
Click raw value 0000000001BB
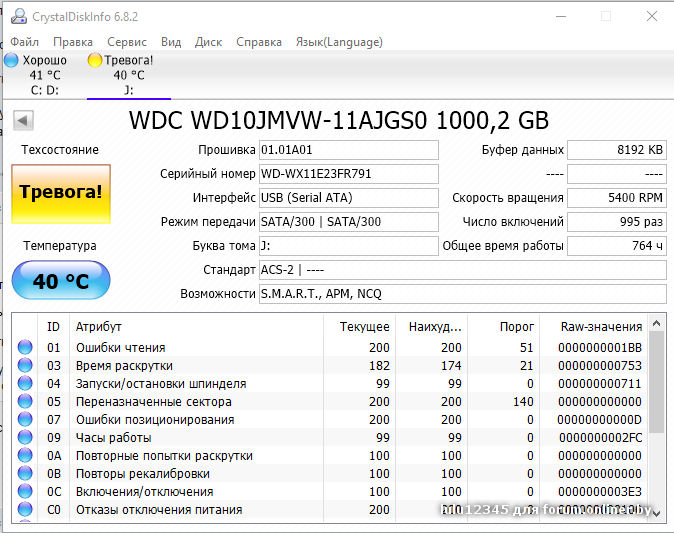[x=600, y=347]
